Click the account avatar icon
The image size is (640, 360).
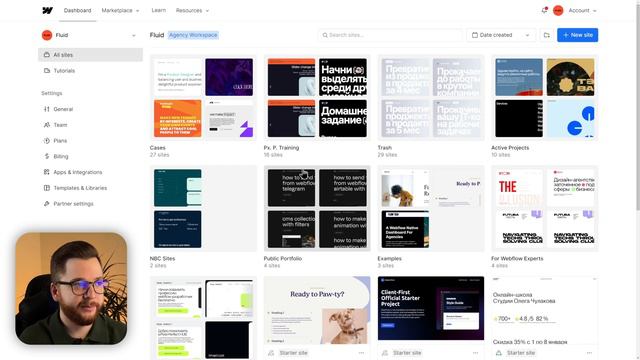pos(558,11)
